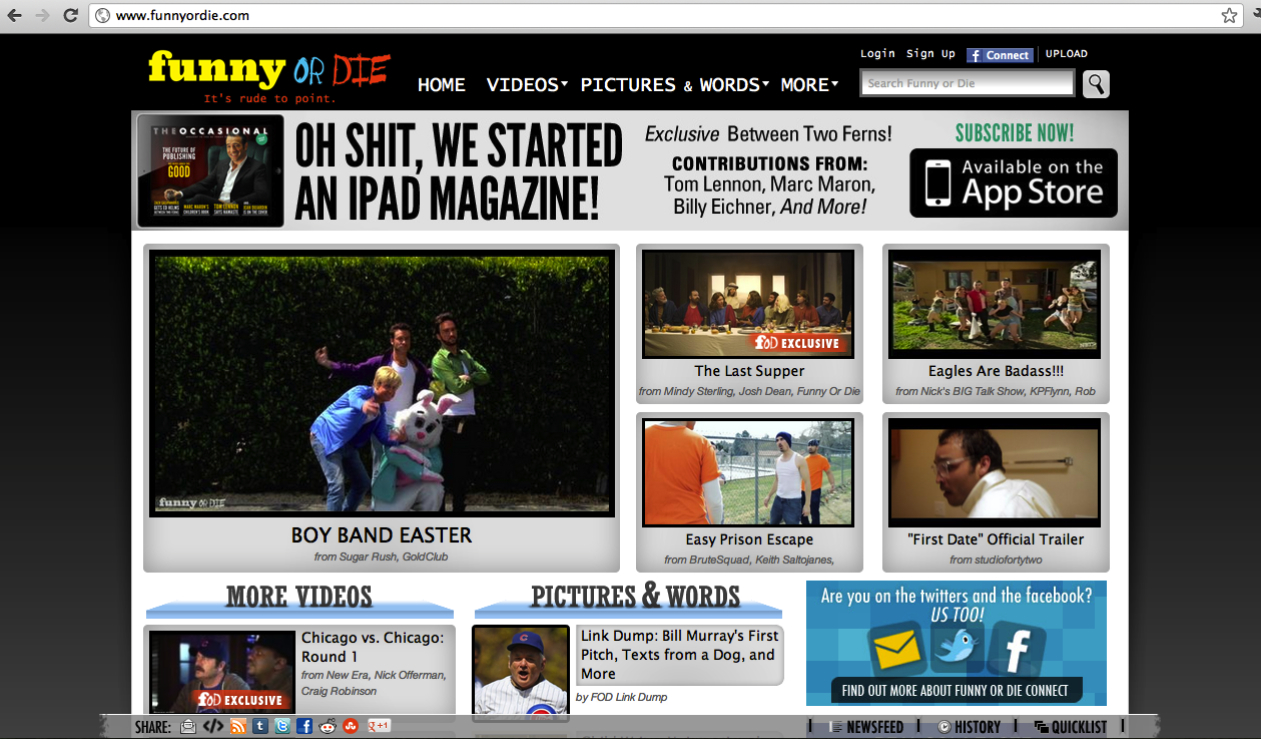The width and height of the screenshot is (1261, 739).
Task: Open the Chicago vs. Chicago: Round 1 title
Action: click(372, 647)
